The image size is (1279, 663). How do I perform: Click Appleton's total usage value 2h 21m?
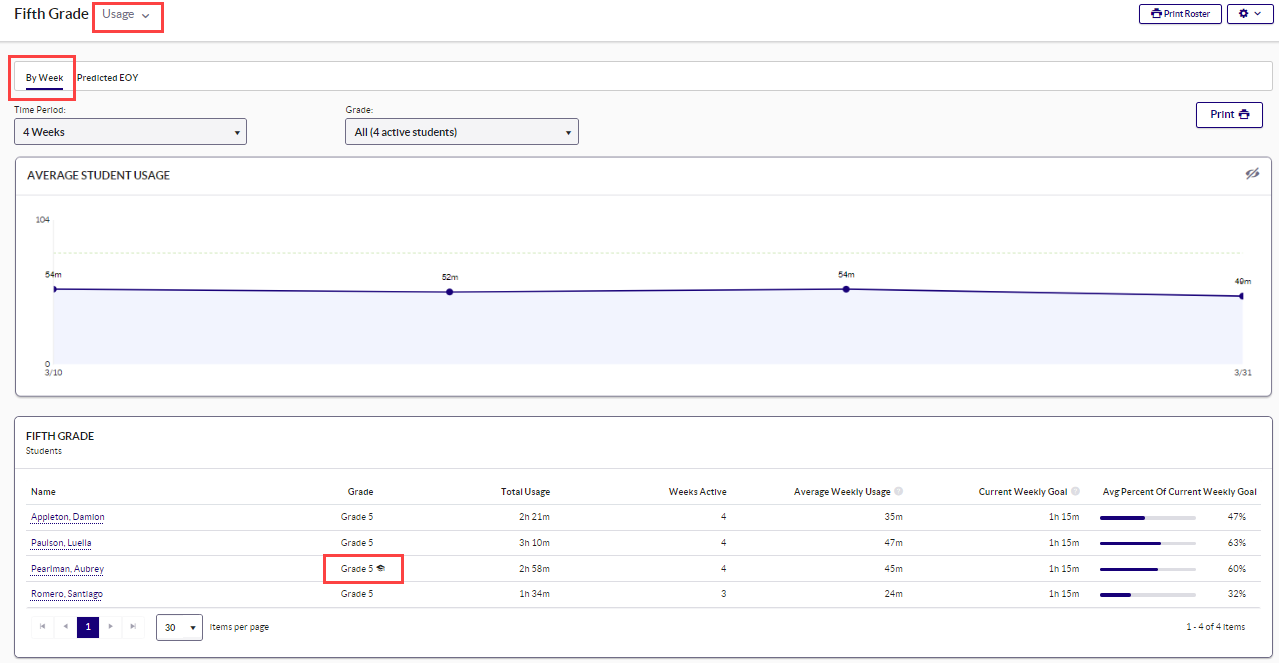pyautogui.click(x=535, y=517)
